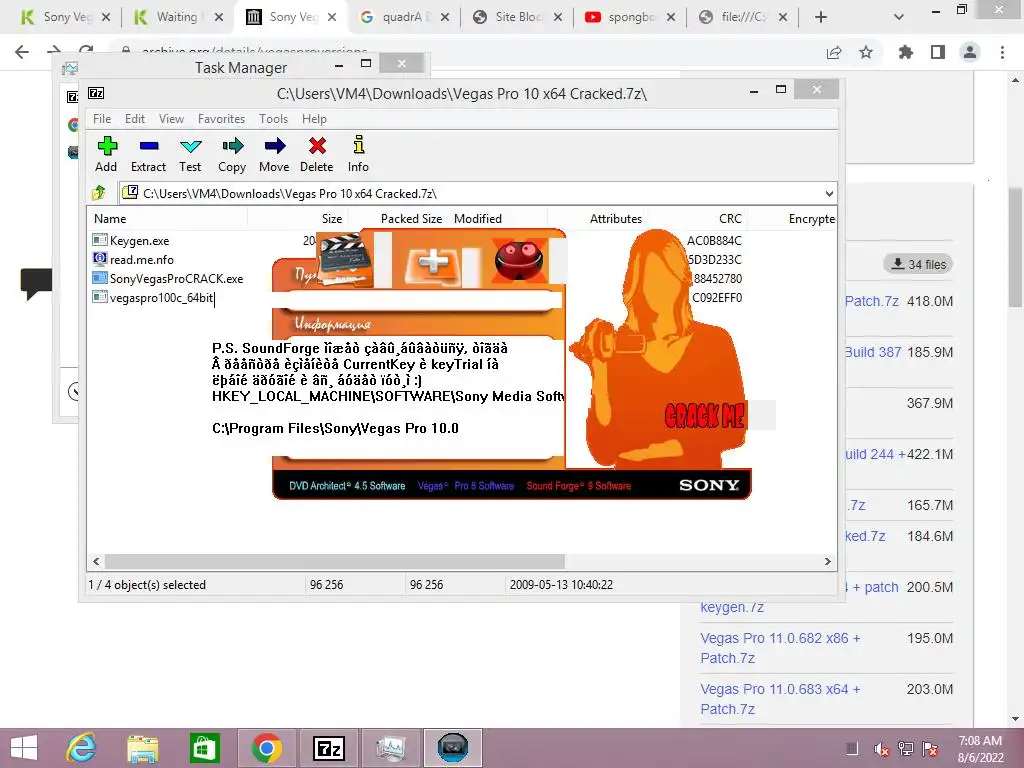Image resolution: width=1024 pixels, height=768 pixels.
Task: Open Windows Start button
Action: click(x=24, y=748)
